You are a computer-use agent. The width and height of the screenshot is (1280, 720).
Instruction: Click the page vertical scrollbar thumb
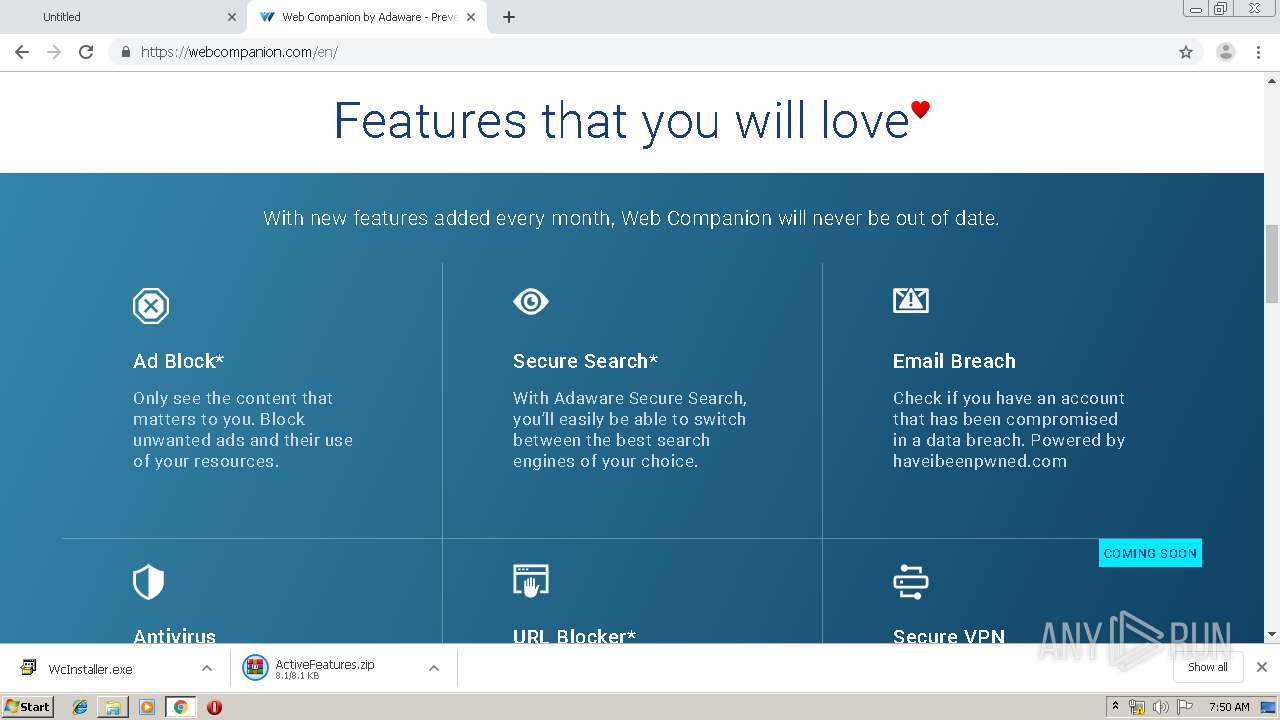click(1272, 264)
